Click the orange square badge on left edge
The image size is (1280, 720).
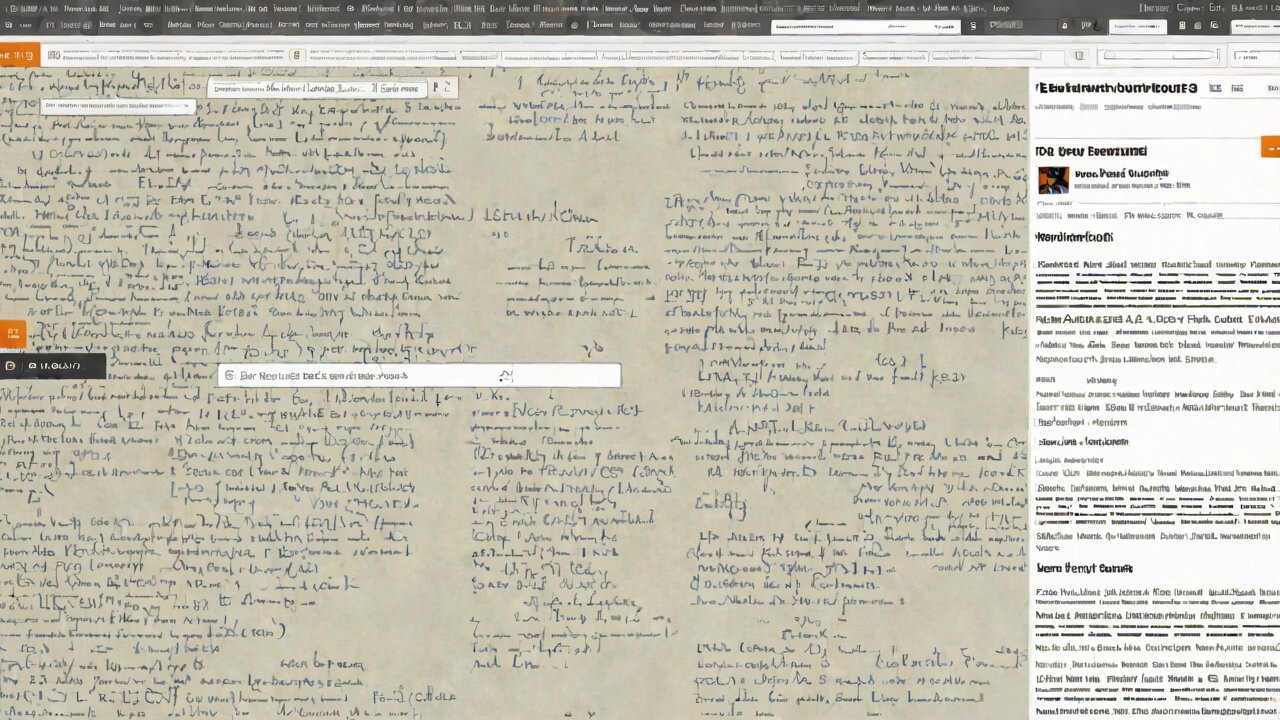coord(12,335)
